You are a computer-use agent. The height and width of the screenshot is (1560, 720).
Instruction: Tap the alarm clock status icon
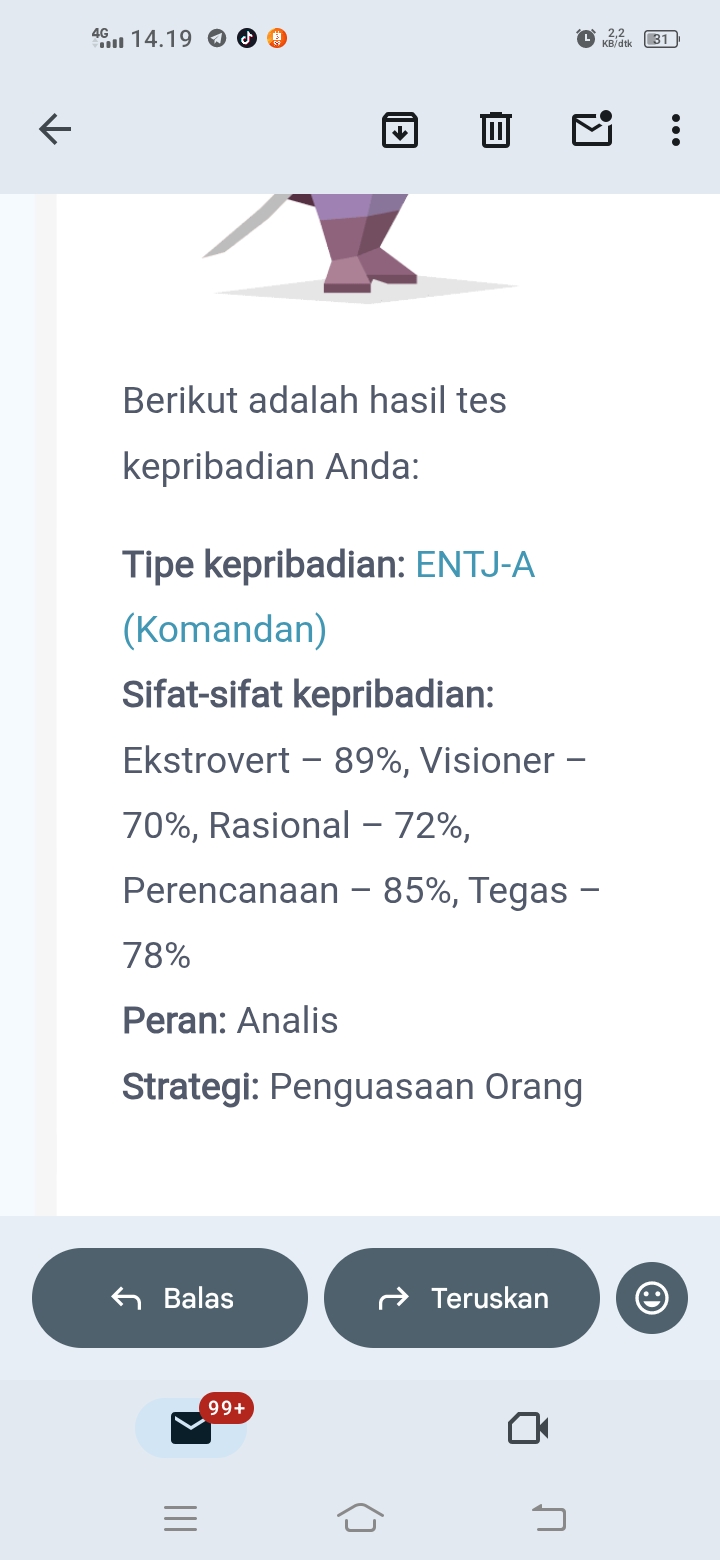pos(586,39)
